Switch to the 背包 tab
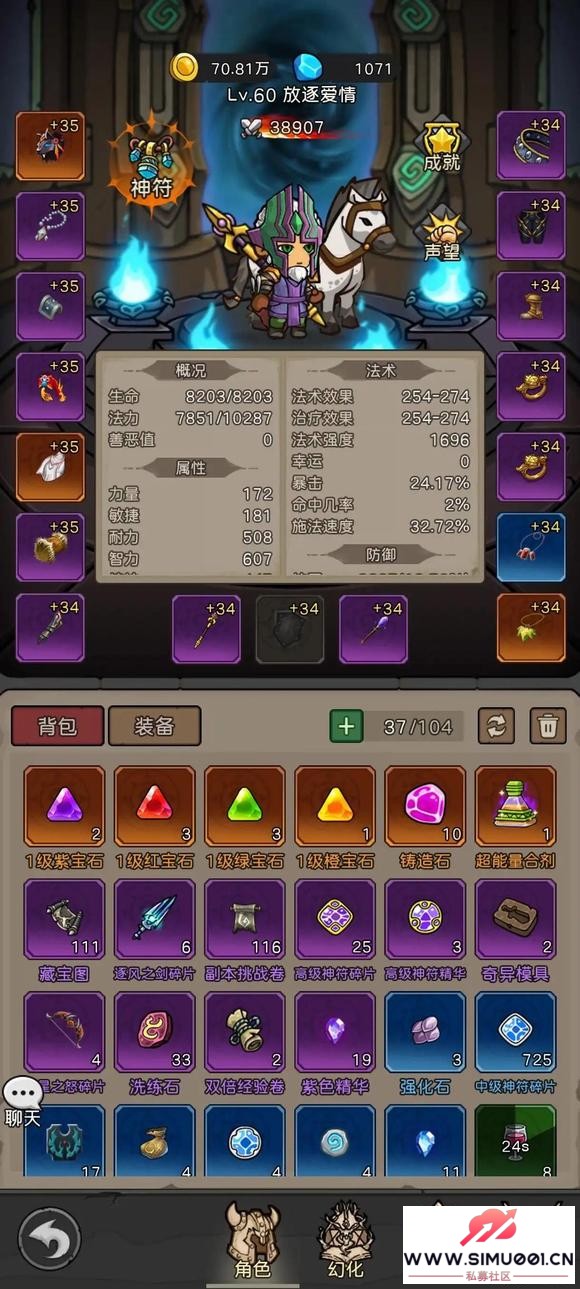The width and height of the screenshot is (580, 1289). pos(57,726)
